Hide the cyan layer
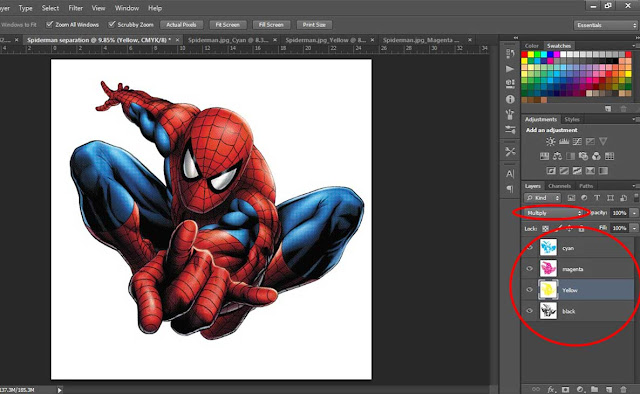Viewport: 640px width, 394px height. coord(530,248)
